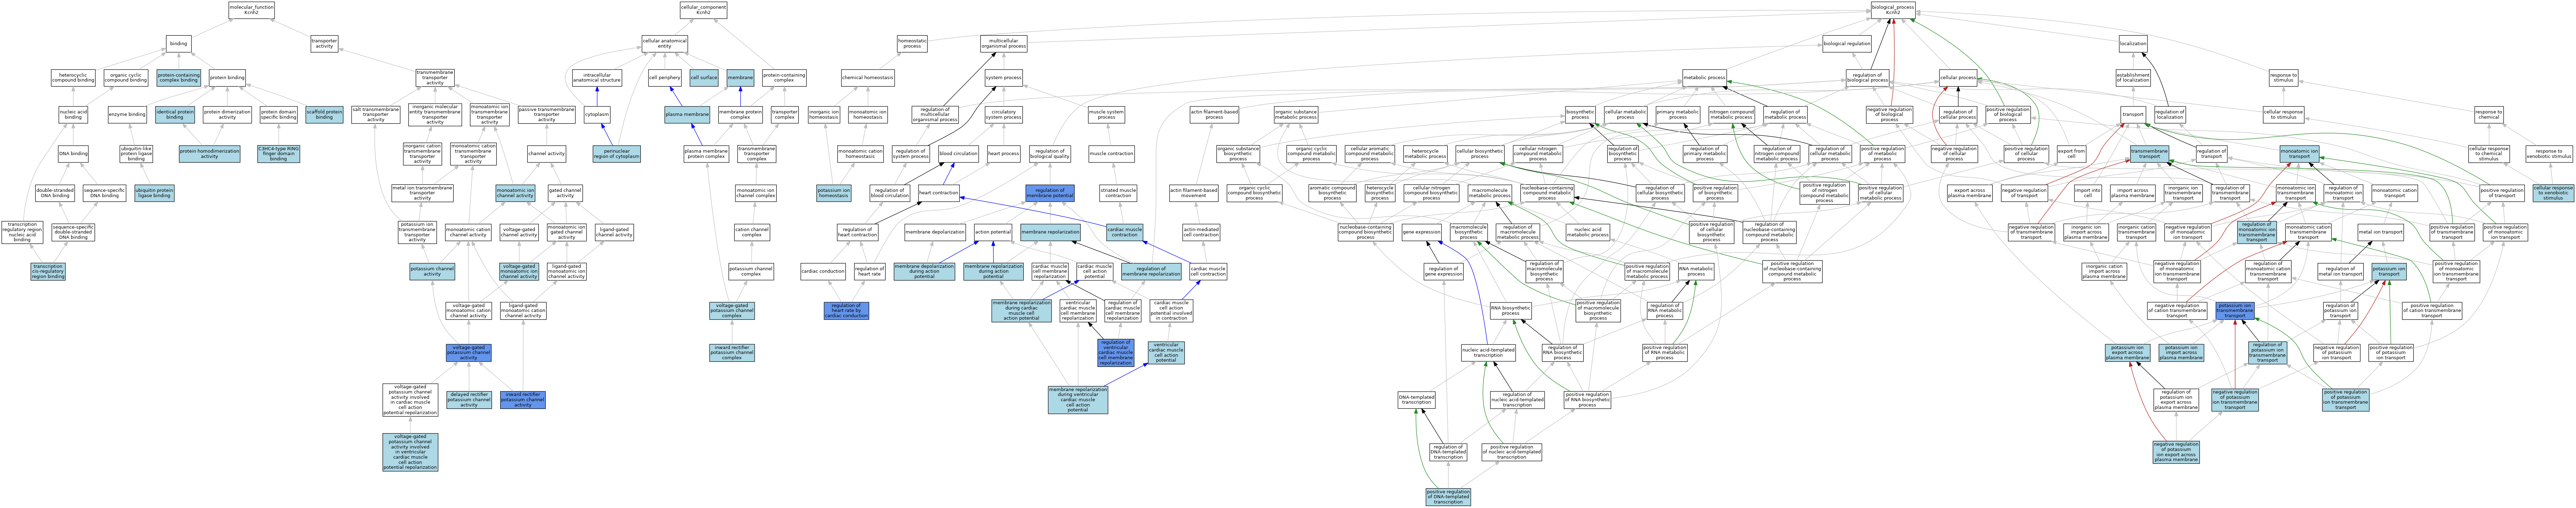Click the monoatomic ion channel activity node

pyautogui.click(x=515, y=193)
